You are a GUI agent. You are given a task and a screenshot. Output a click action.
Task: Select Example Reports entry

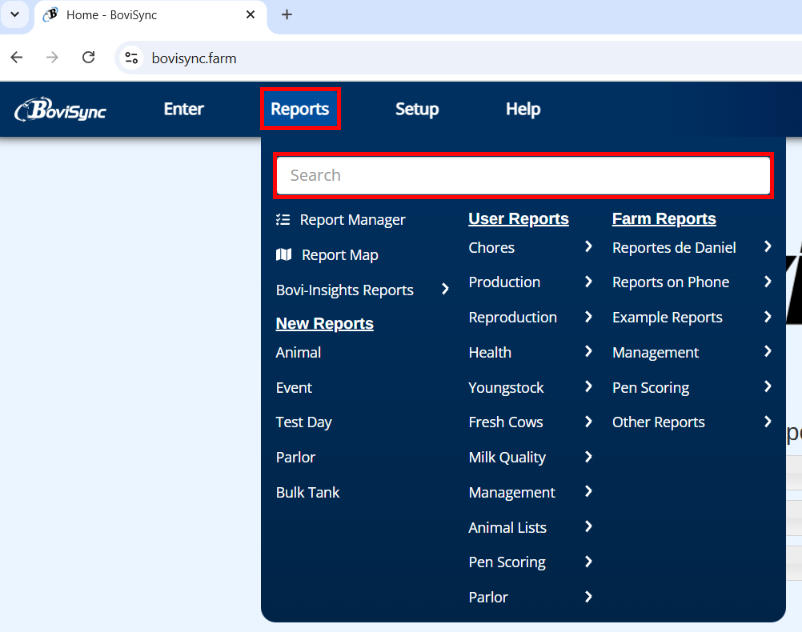click(x=667, y=318)
